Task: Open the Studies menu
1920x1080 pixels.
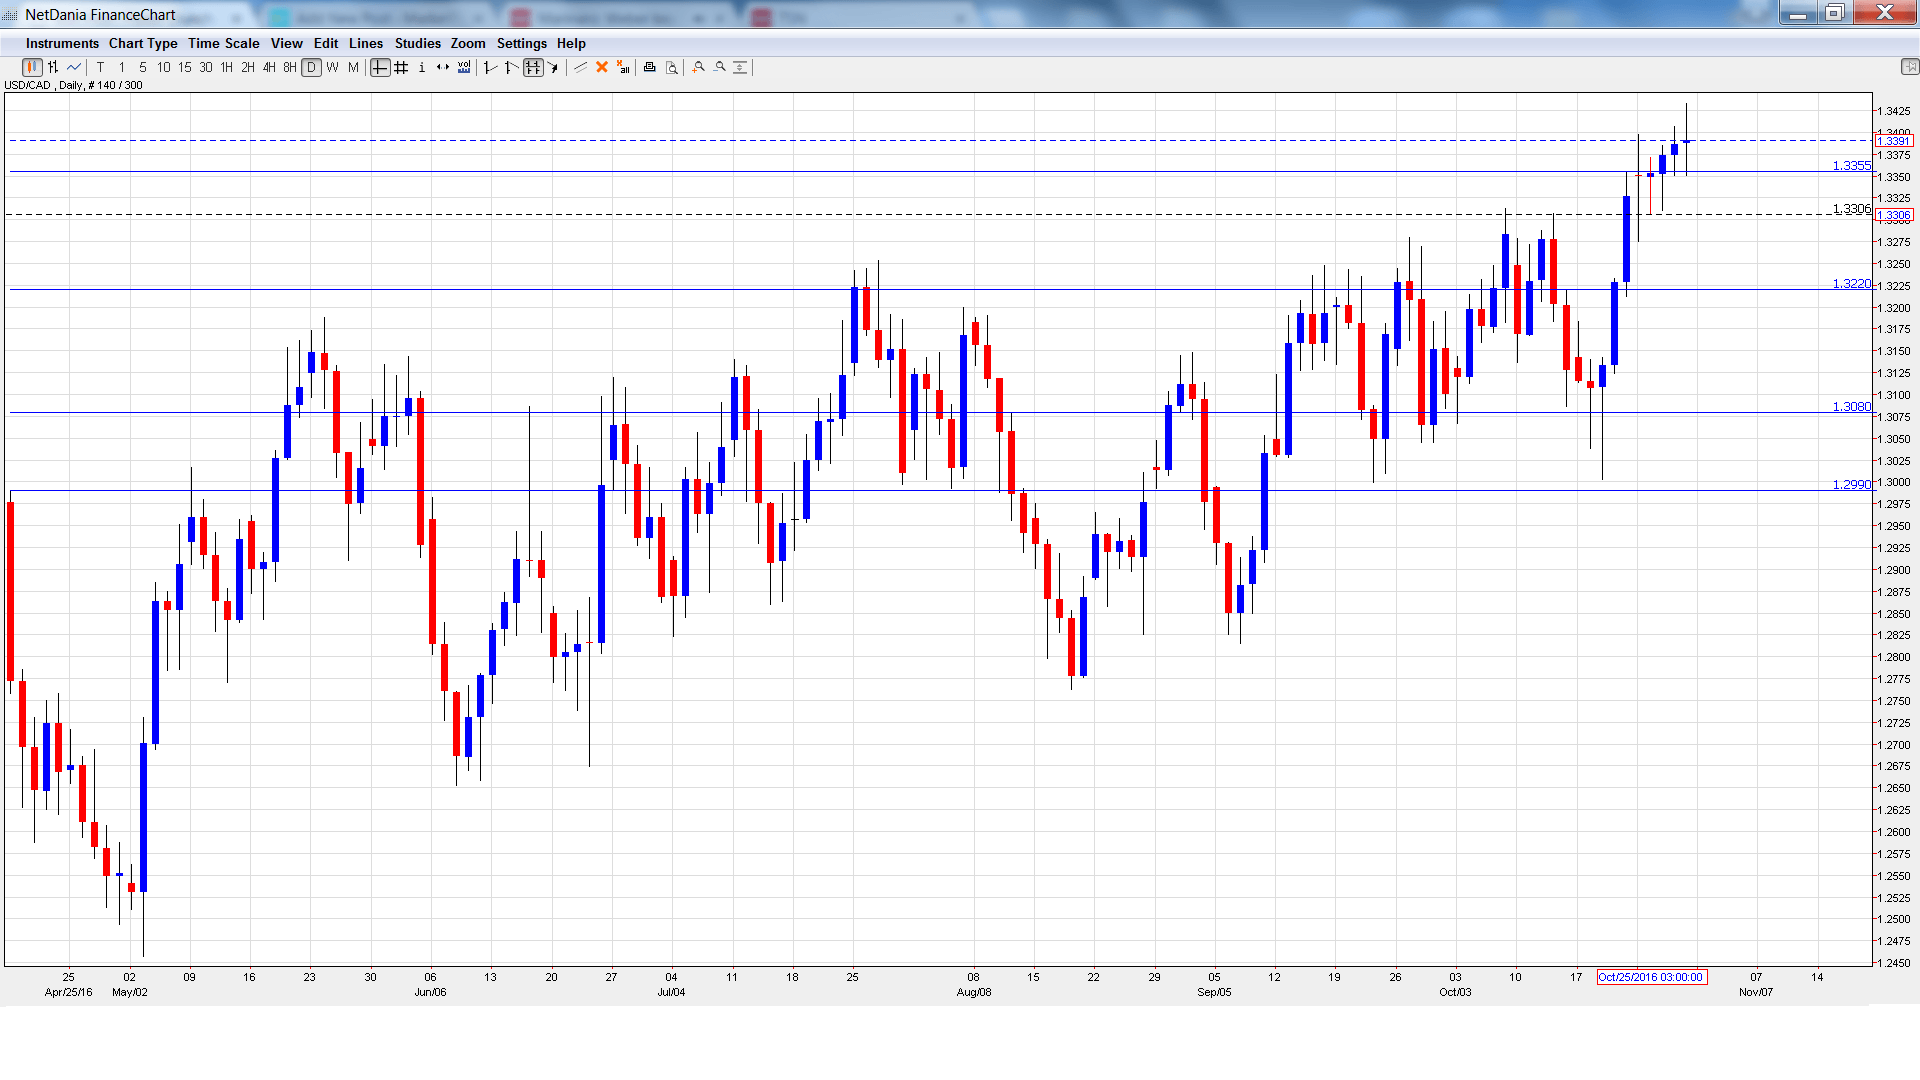Action: pos(417,43)
